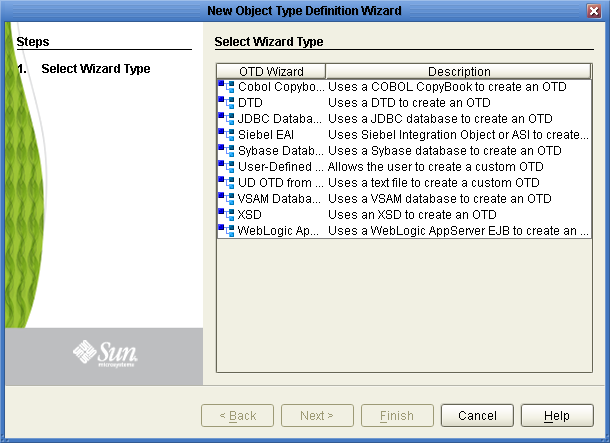The height and width of the screenshot is (443, 610).
Task: Click 'Allows the user to create a custom OTD'
Action: 436,166
